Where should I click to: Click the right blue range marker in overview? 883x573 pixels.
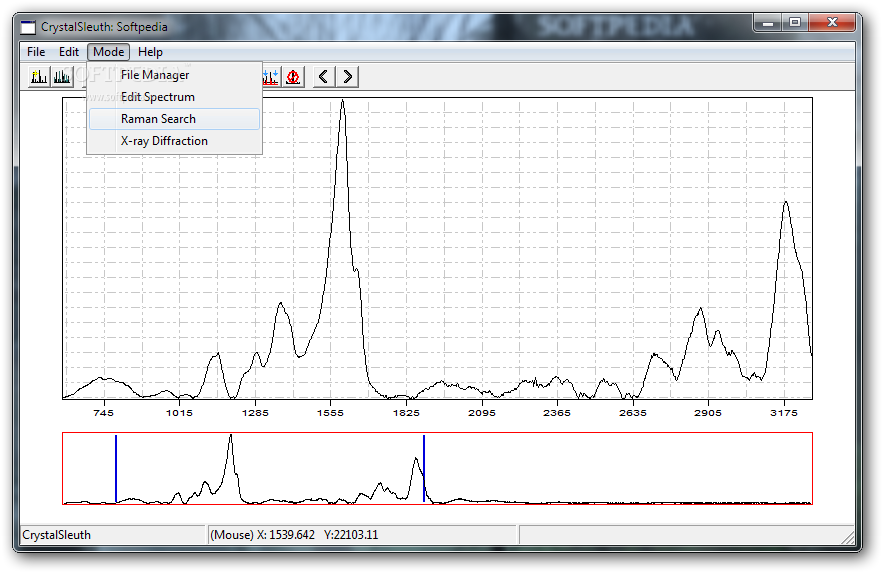(423, 468)
